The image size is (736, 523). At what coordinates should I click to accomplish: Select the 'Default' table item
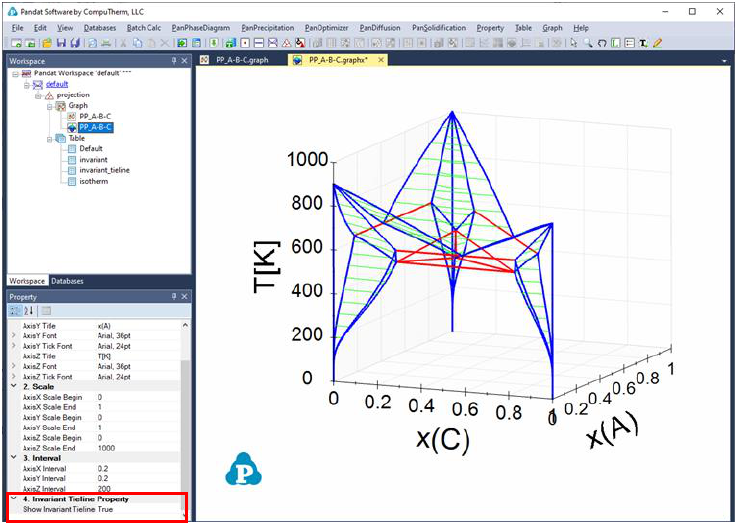(91, 148)
